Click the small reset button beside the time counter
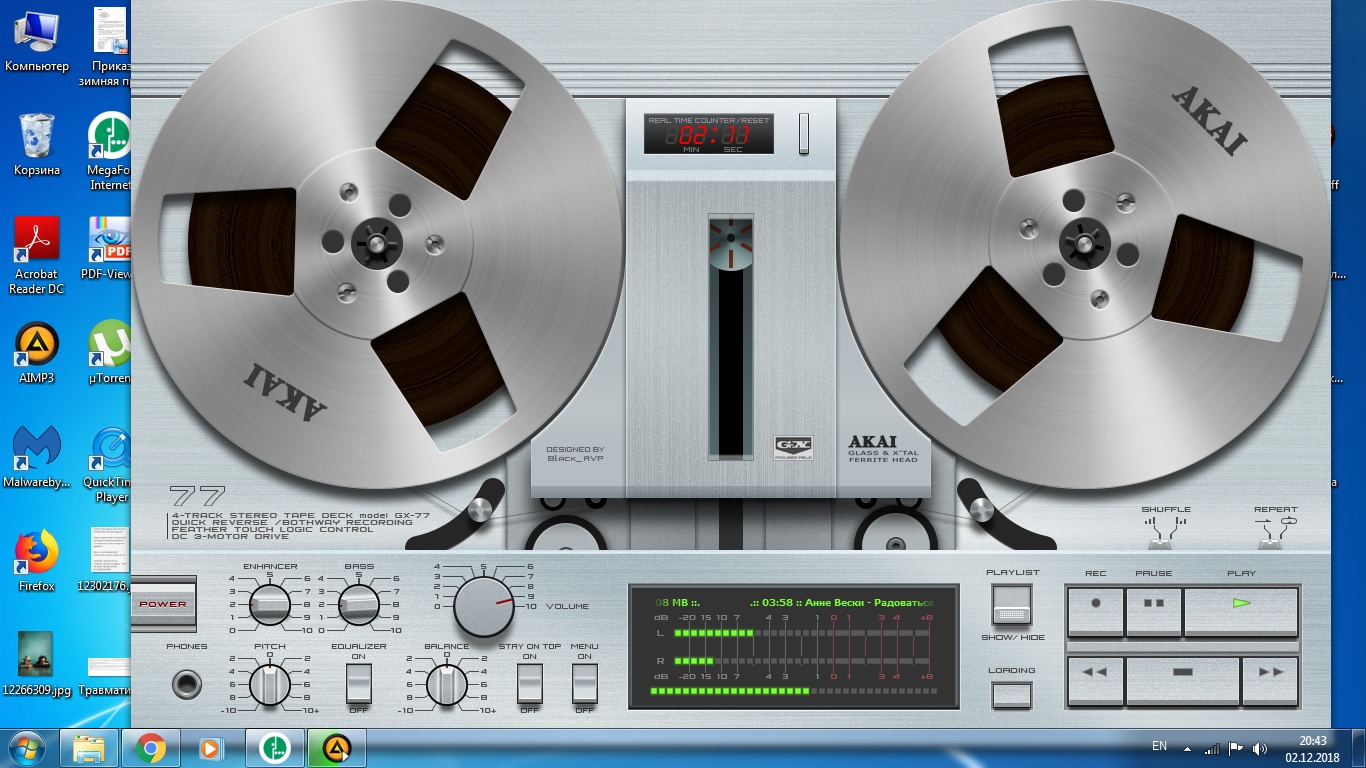 pos(803,134)
